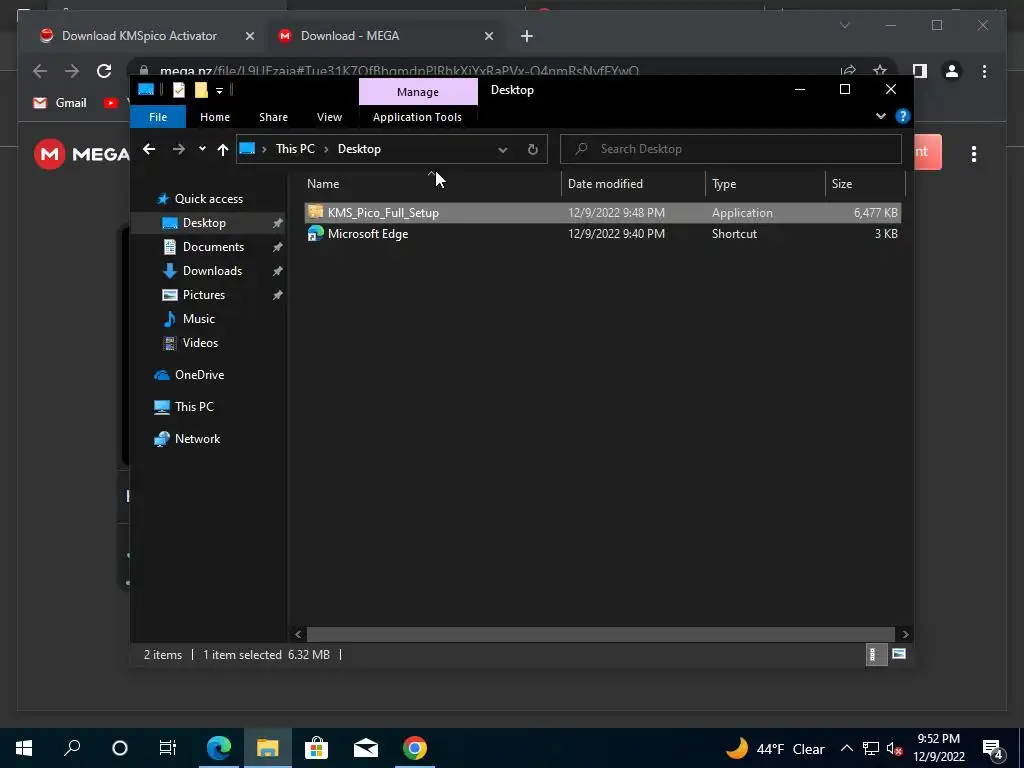Screen dimensions: 1024x768
Task: Open Microsoft Store from taskbar
Action: (316, 748)
